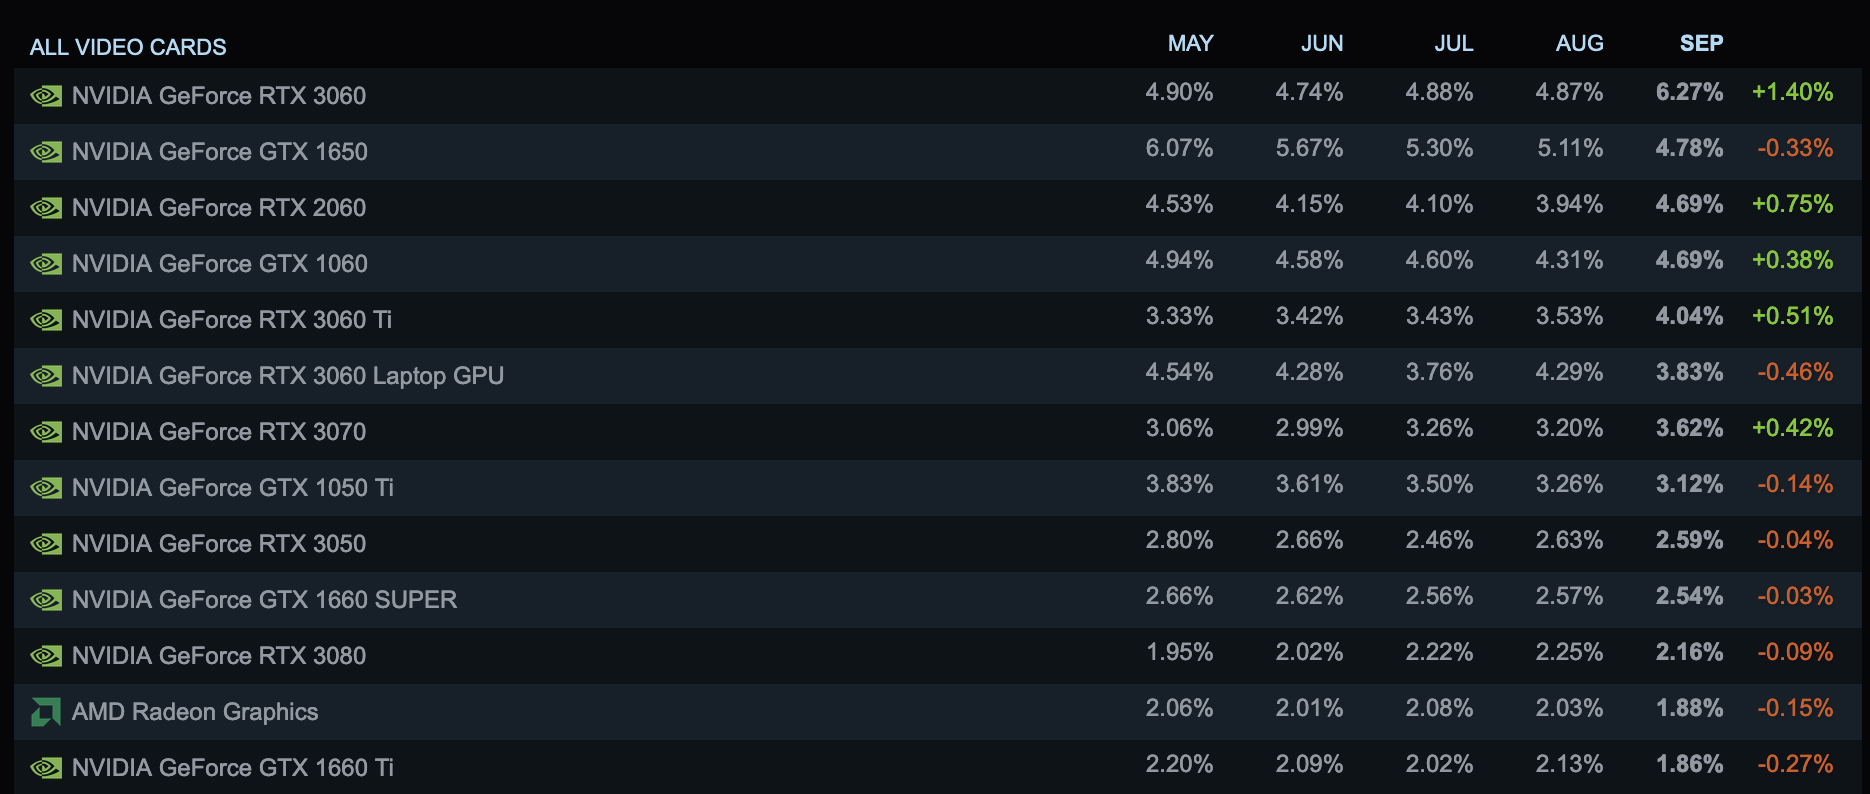1870x794 pixels.
Task: Click the NVIDIA logo beside RTX 2060
Action: [x=46, y=208]
